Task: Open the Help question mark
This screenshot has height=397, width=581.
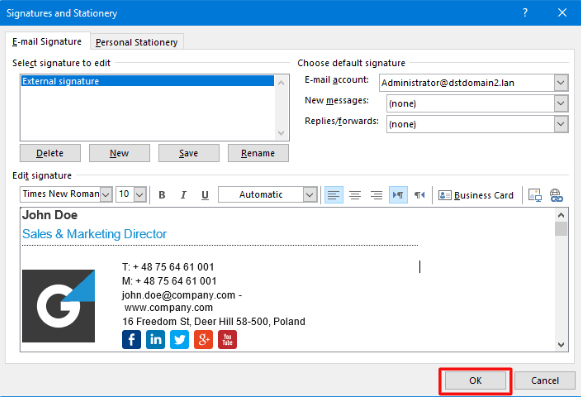Action: coord(525,13)
